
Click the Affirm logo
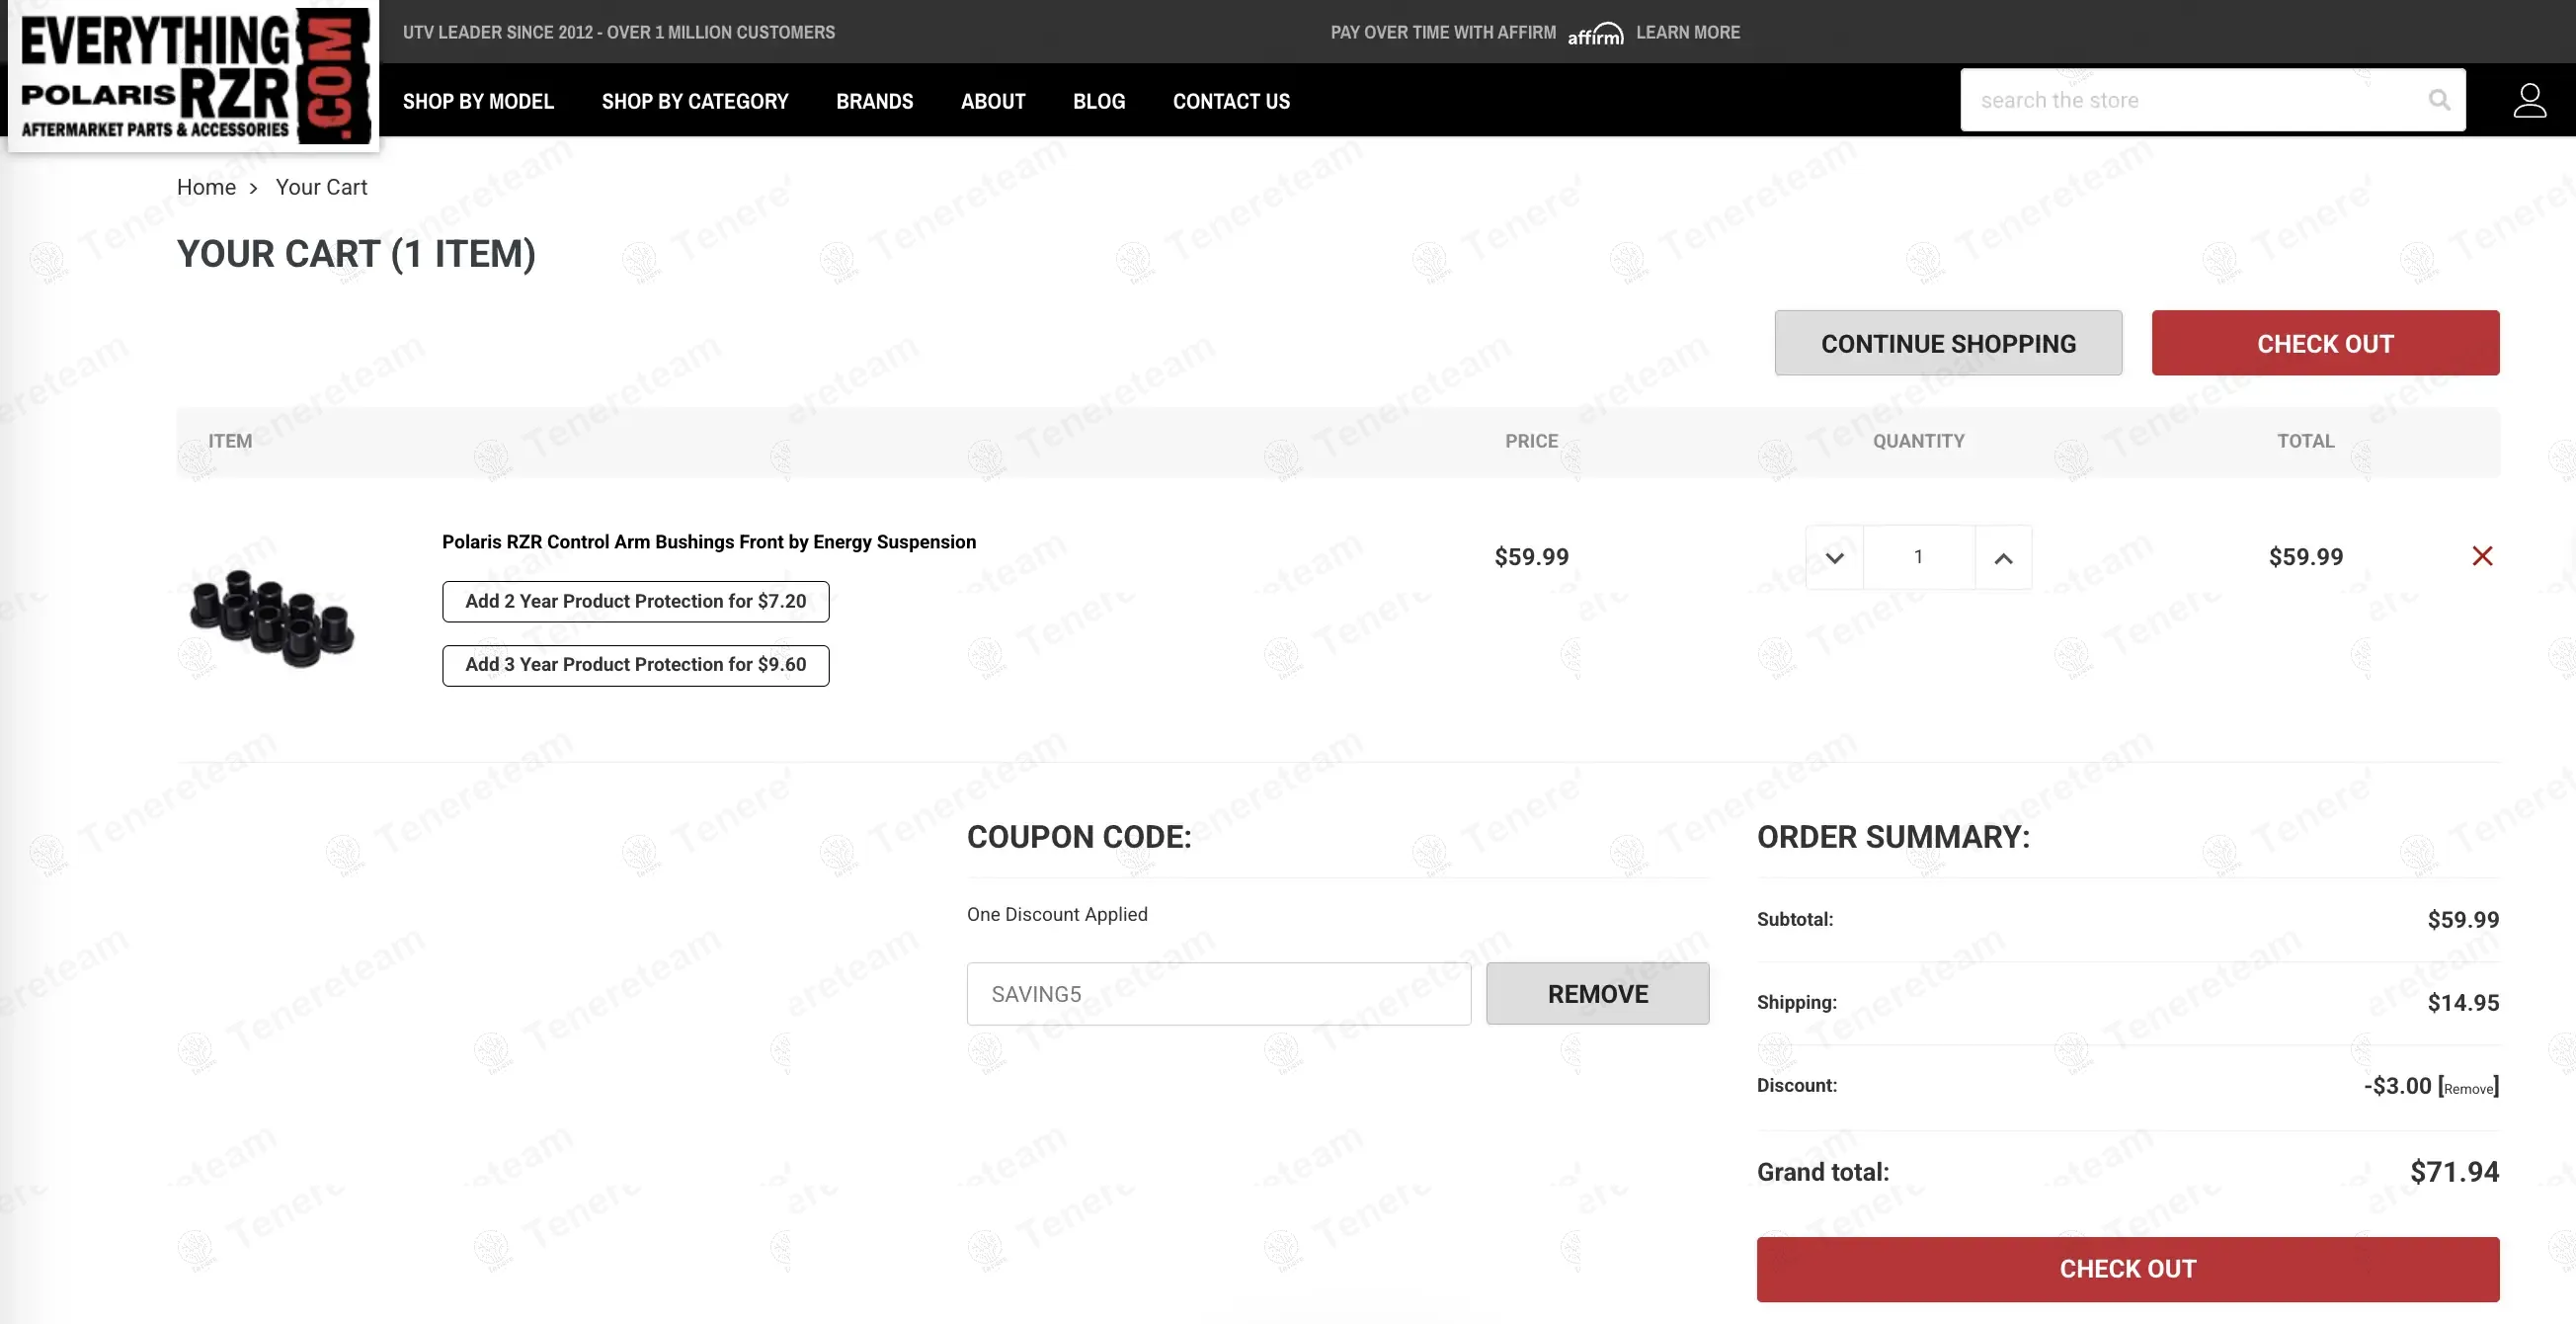1595,33
